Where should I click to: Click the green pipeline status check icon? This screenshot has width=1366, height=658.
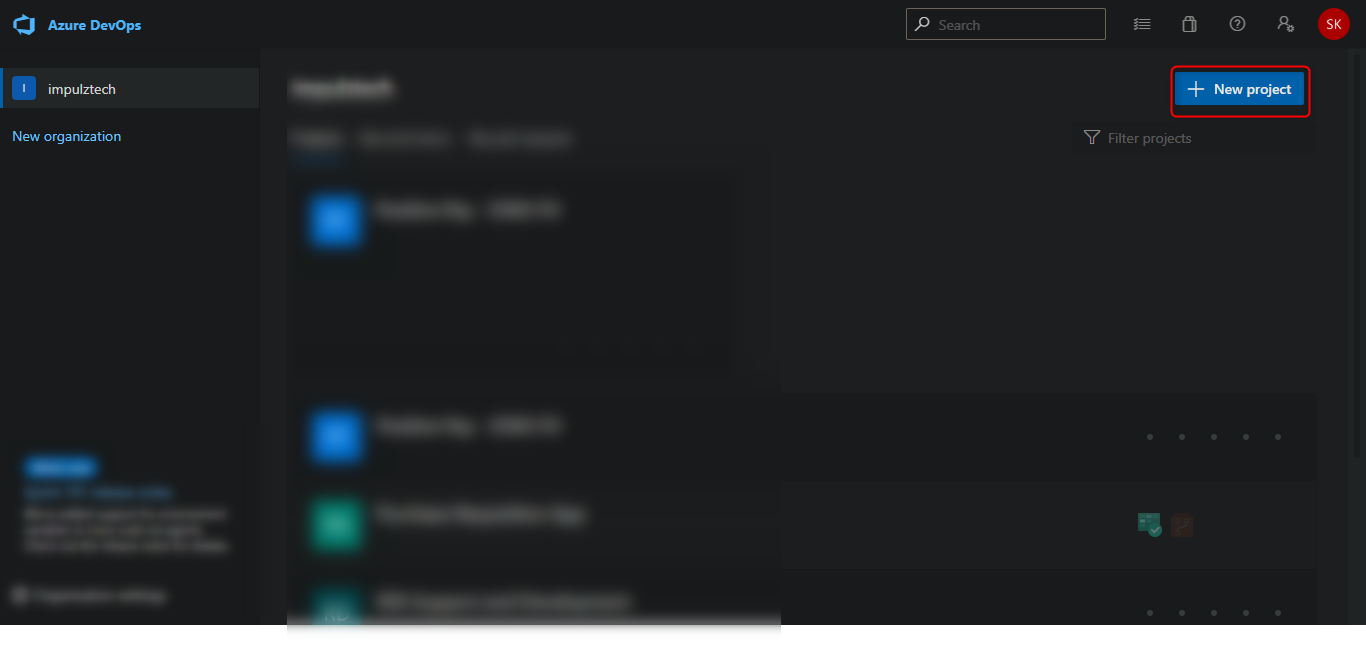tap(1149, 524)
